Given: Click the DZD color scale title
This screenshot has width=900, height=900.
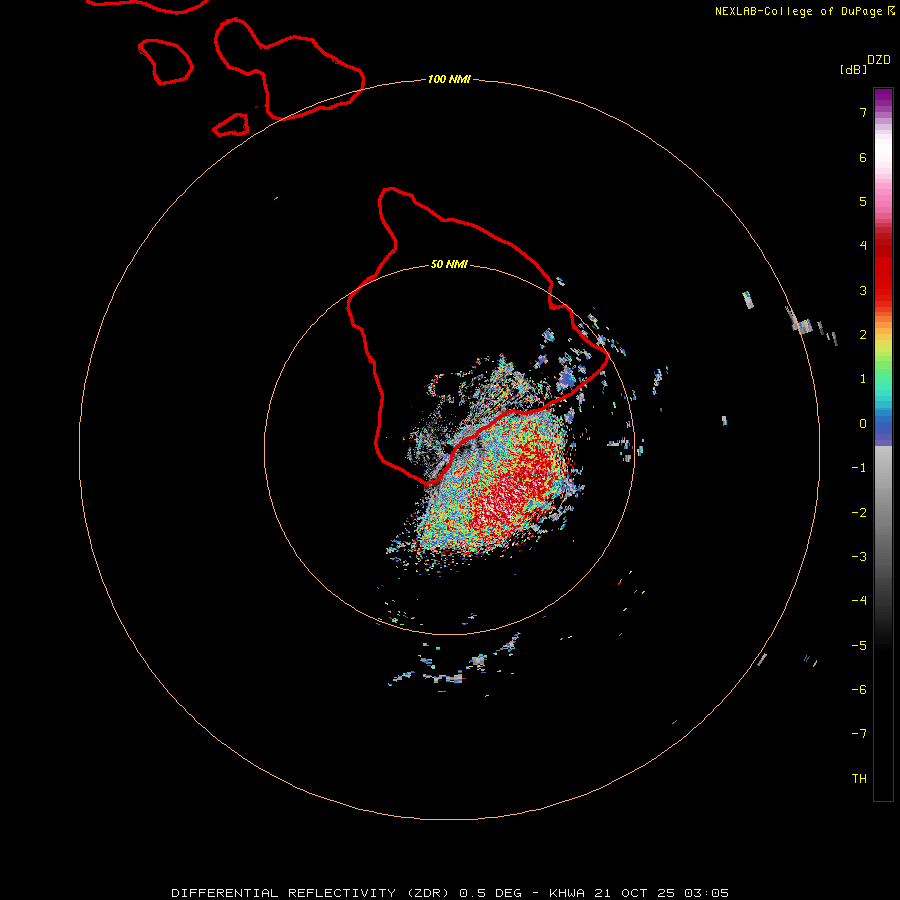Looking at the screenshot, I should click(x=879, y=60).
